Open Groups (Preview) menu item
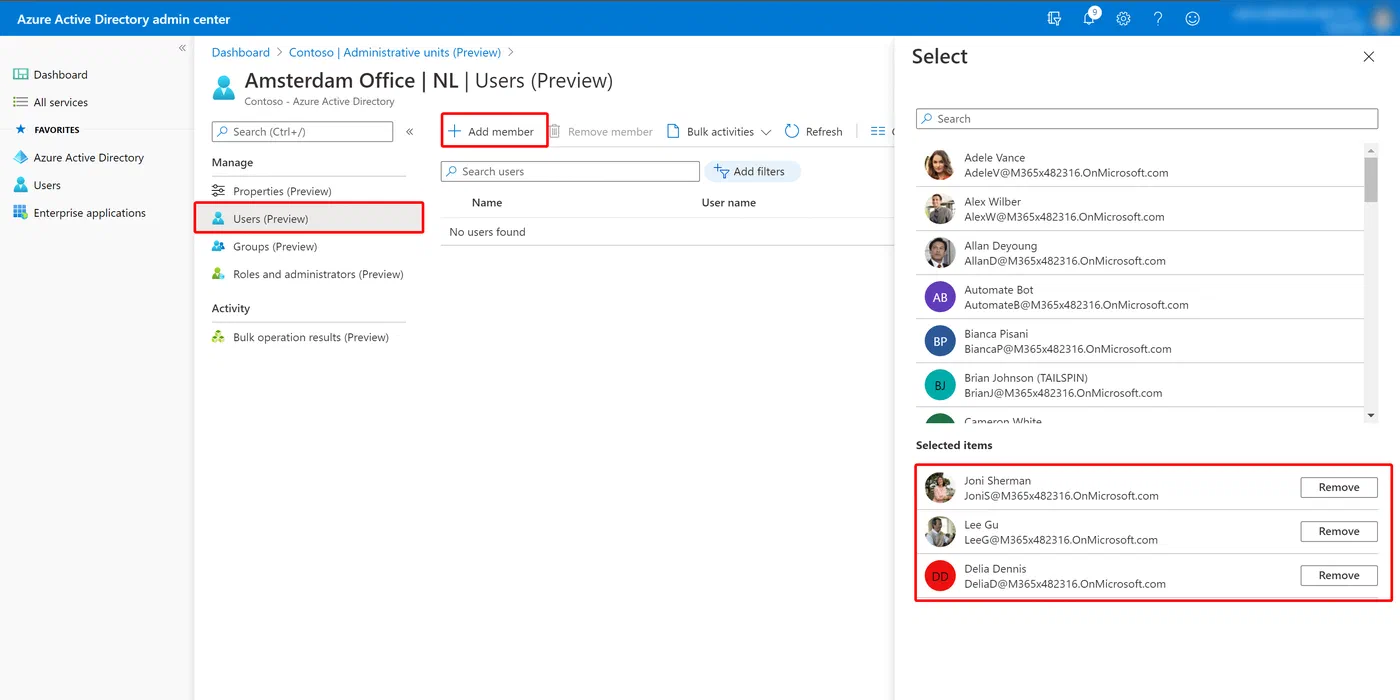 [x=275, y=246]
